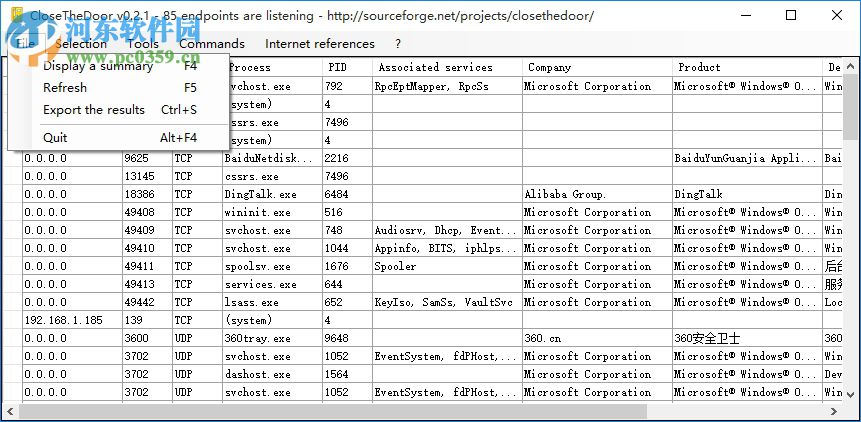This screenshot has width=861, height=422.
Task: Click the horizontal scrollbar thumb
Action: click(x=333, y=411)
